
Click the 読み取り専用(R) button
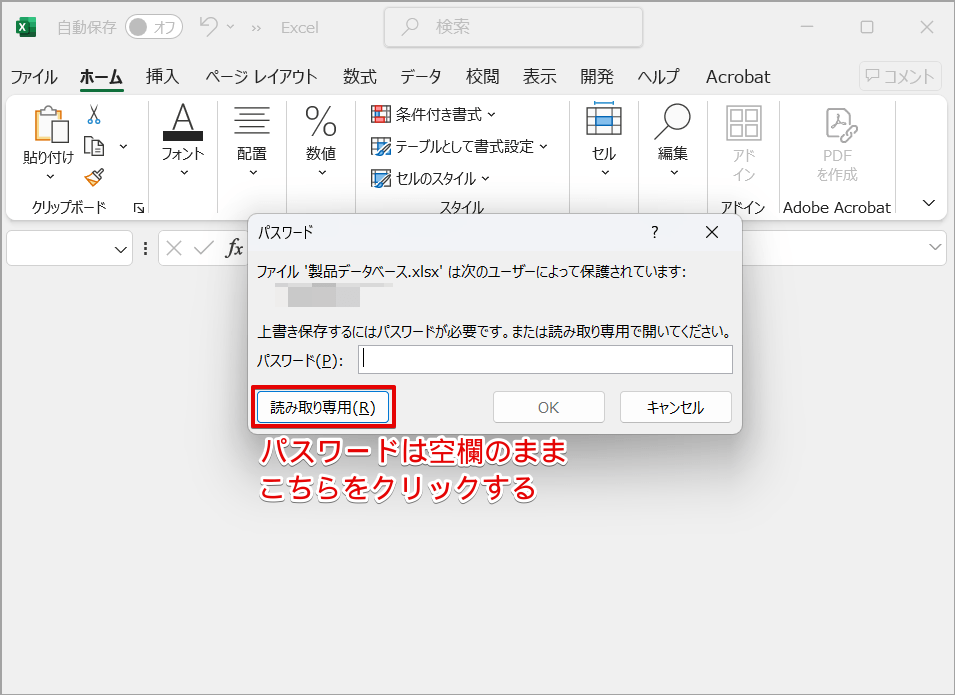[323, 407]
